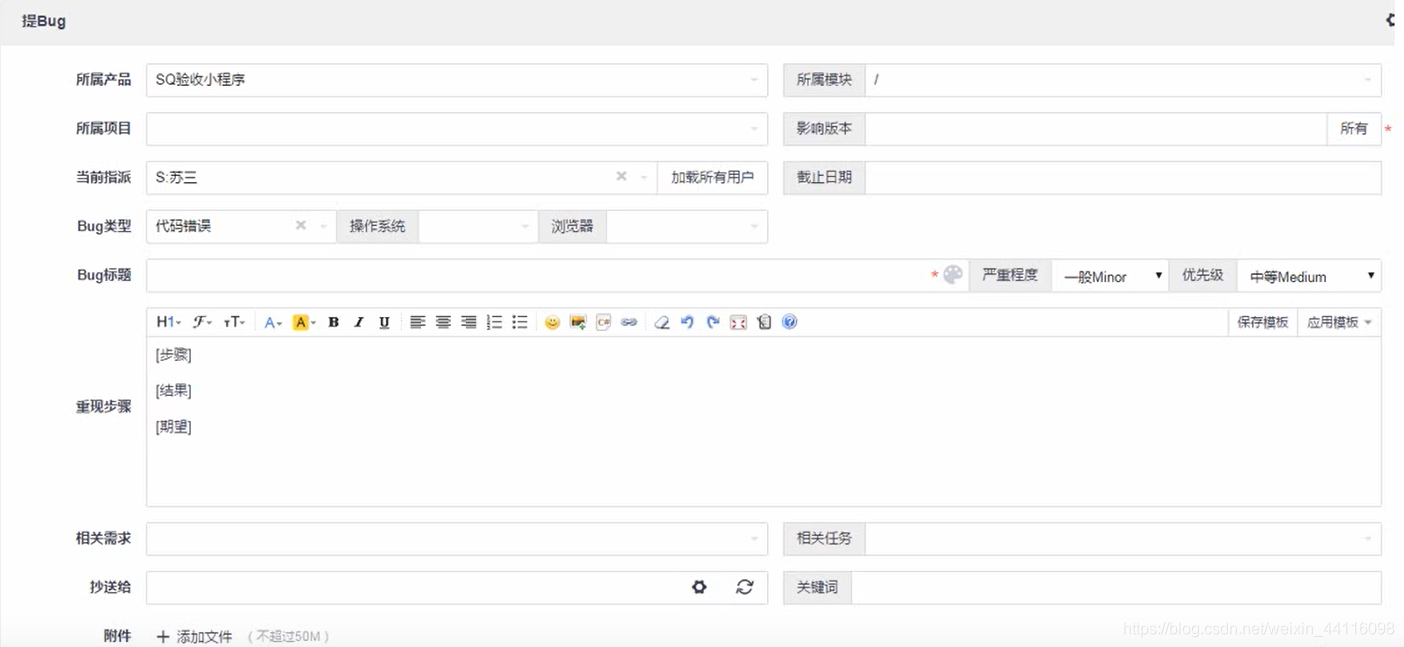Open 优先级 dropdown showing 中等Medium
Screen dimensions: 1404x647
[x=1309, y=276]
